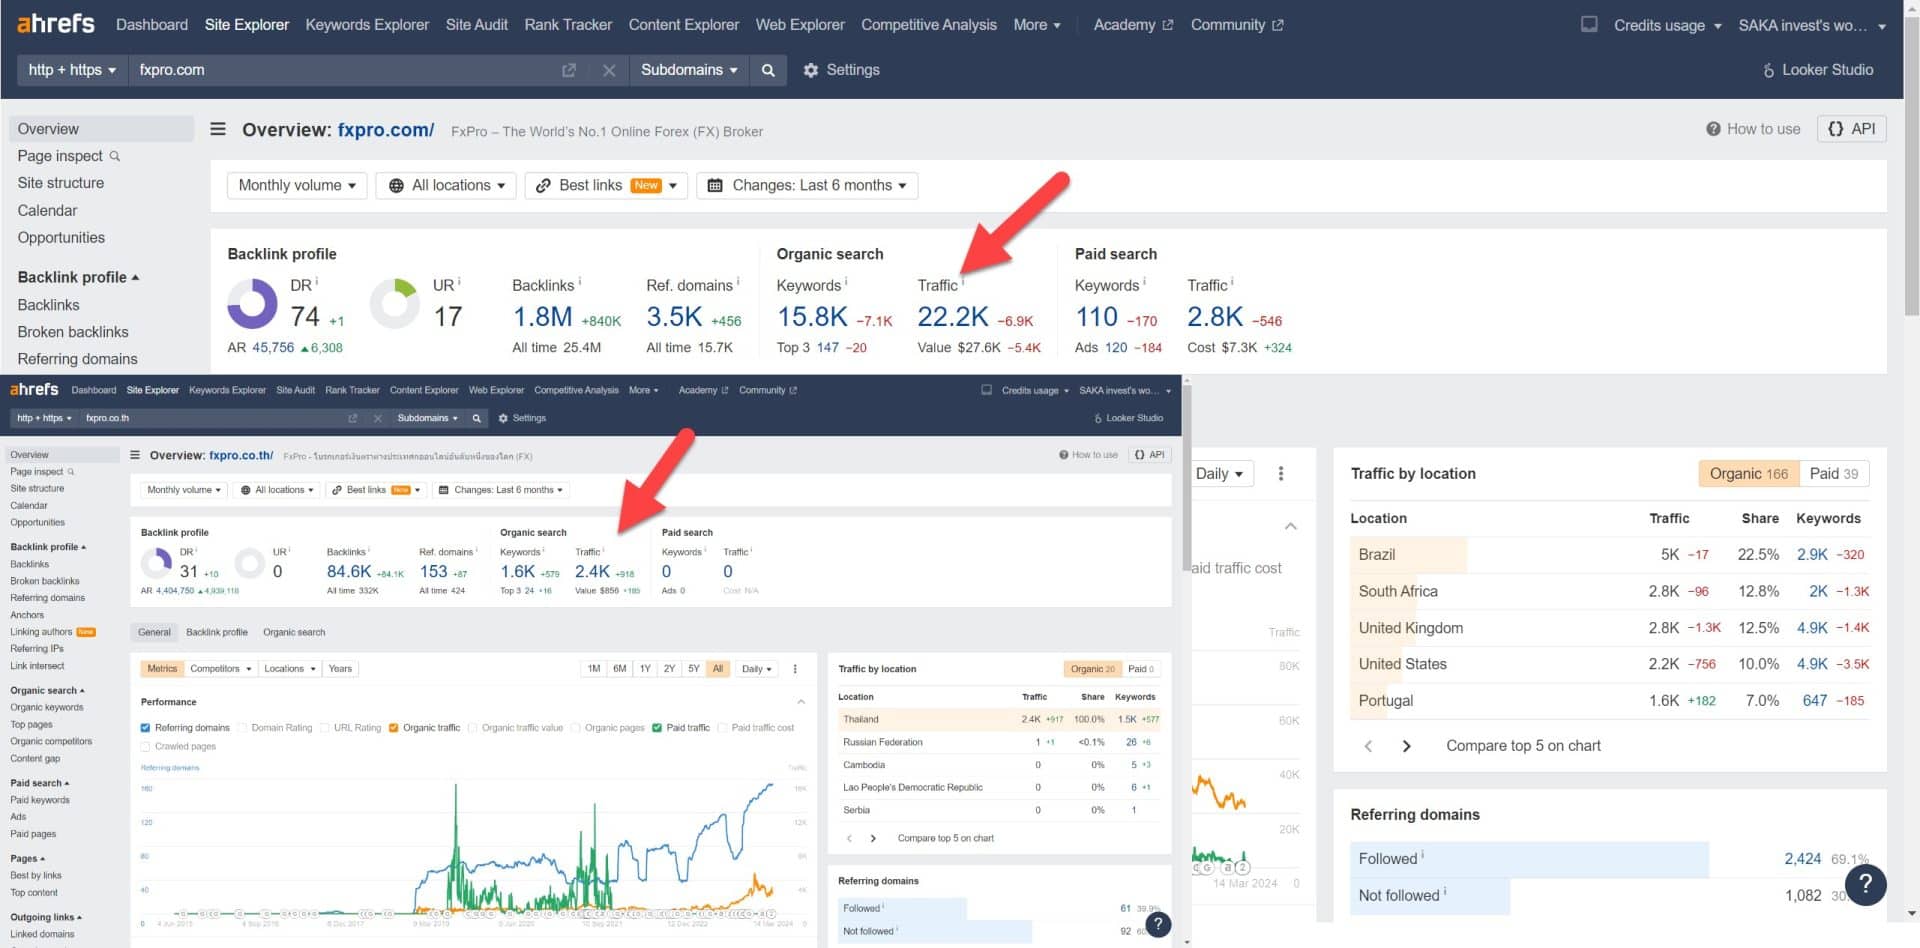Open Looker Studio from the fxpro.com header
This screenshot has width=1920, height=948.
coord(1817,70)
